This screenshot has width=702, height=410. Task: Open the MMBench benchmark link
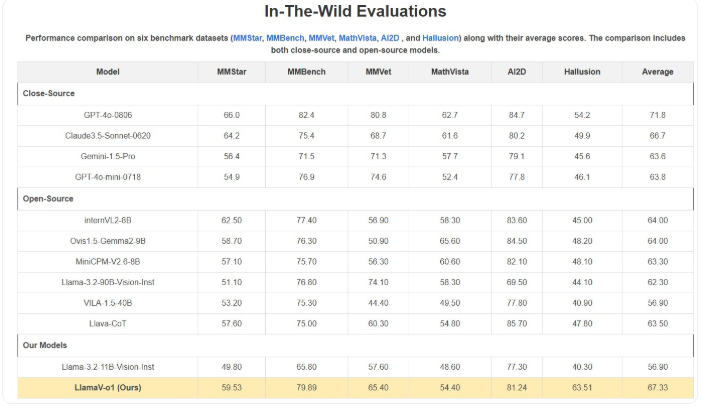tap(285, 38)
